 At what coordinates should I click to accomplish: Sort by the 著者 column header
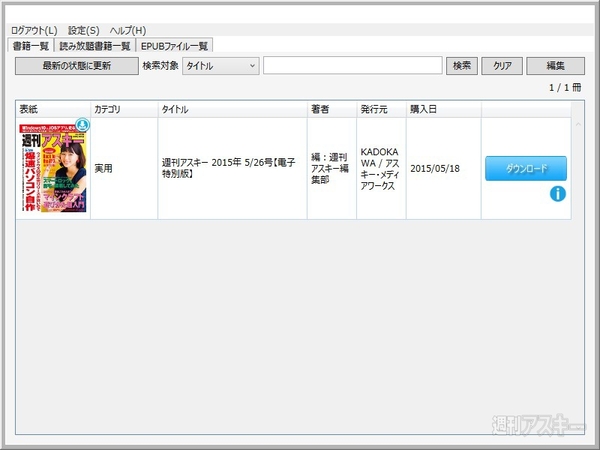click(x=332, y=109)
